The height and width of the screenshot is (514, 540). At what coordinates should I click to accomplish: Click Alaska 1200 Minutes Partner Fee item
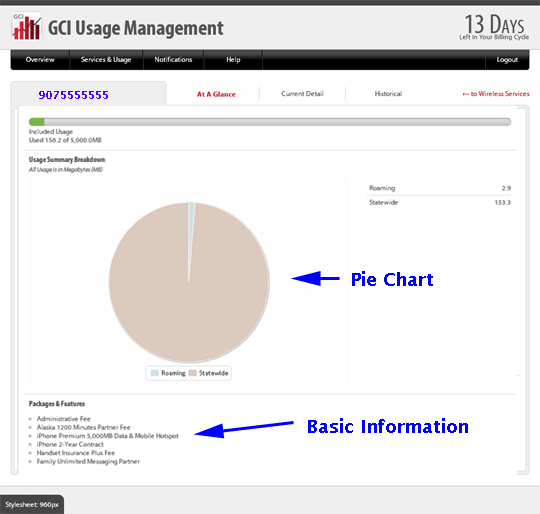[x=83, y=427]
